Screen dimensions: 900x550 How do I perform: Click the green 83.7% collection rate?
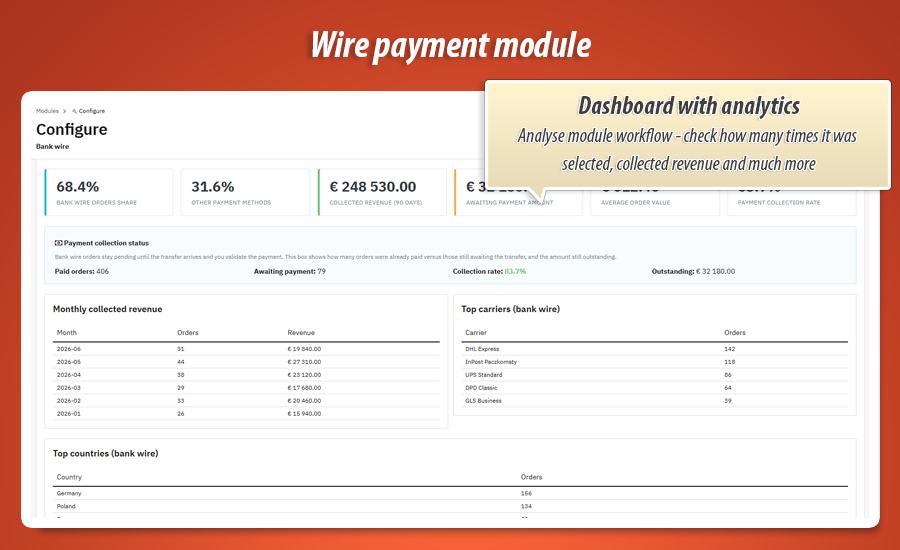click(515, 272)
